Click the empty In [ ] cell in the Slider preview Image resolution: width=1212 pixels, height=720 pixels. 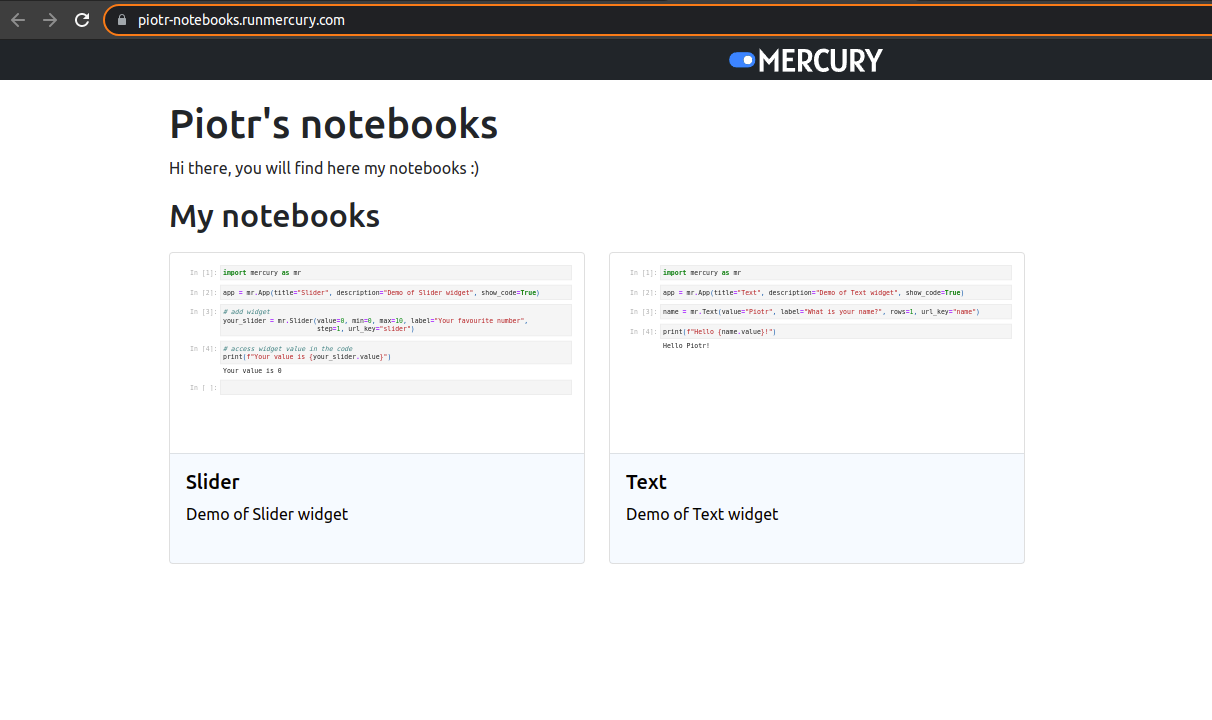pos(395,387)
